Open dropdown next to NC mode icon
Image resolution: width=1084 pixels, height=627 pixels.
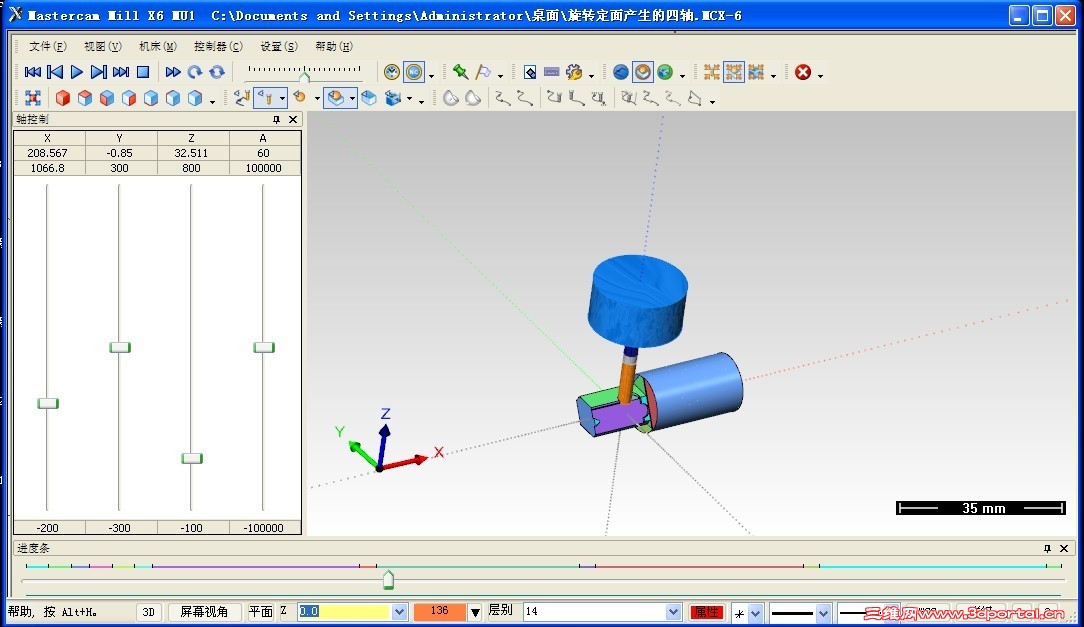431,74
